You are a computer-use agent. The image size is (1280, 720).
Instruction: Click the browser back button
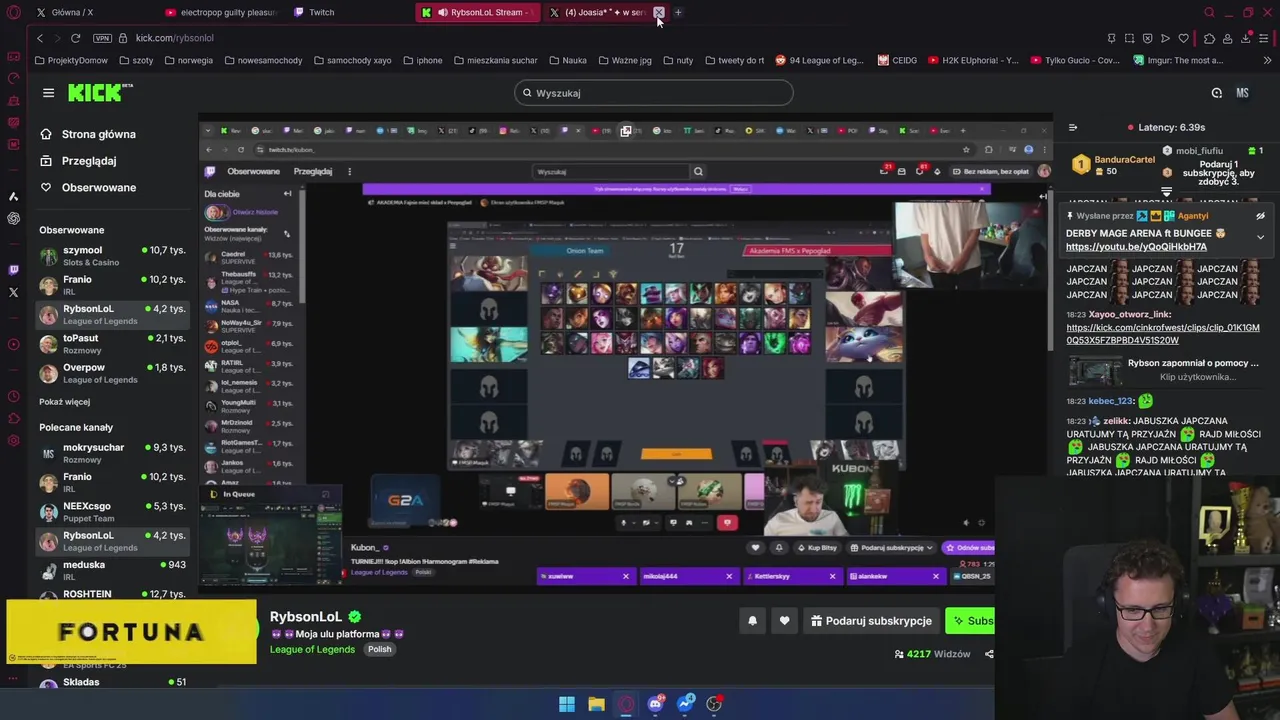(x=40, y=38)
